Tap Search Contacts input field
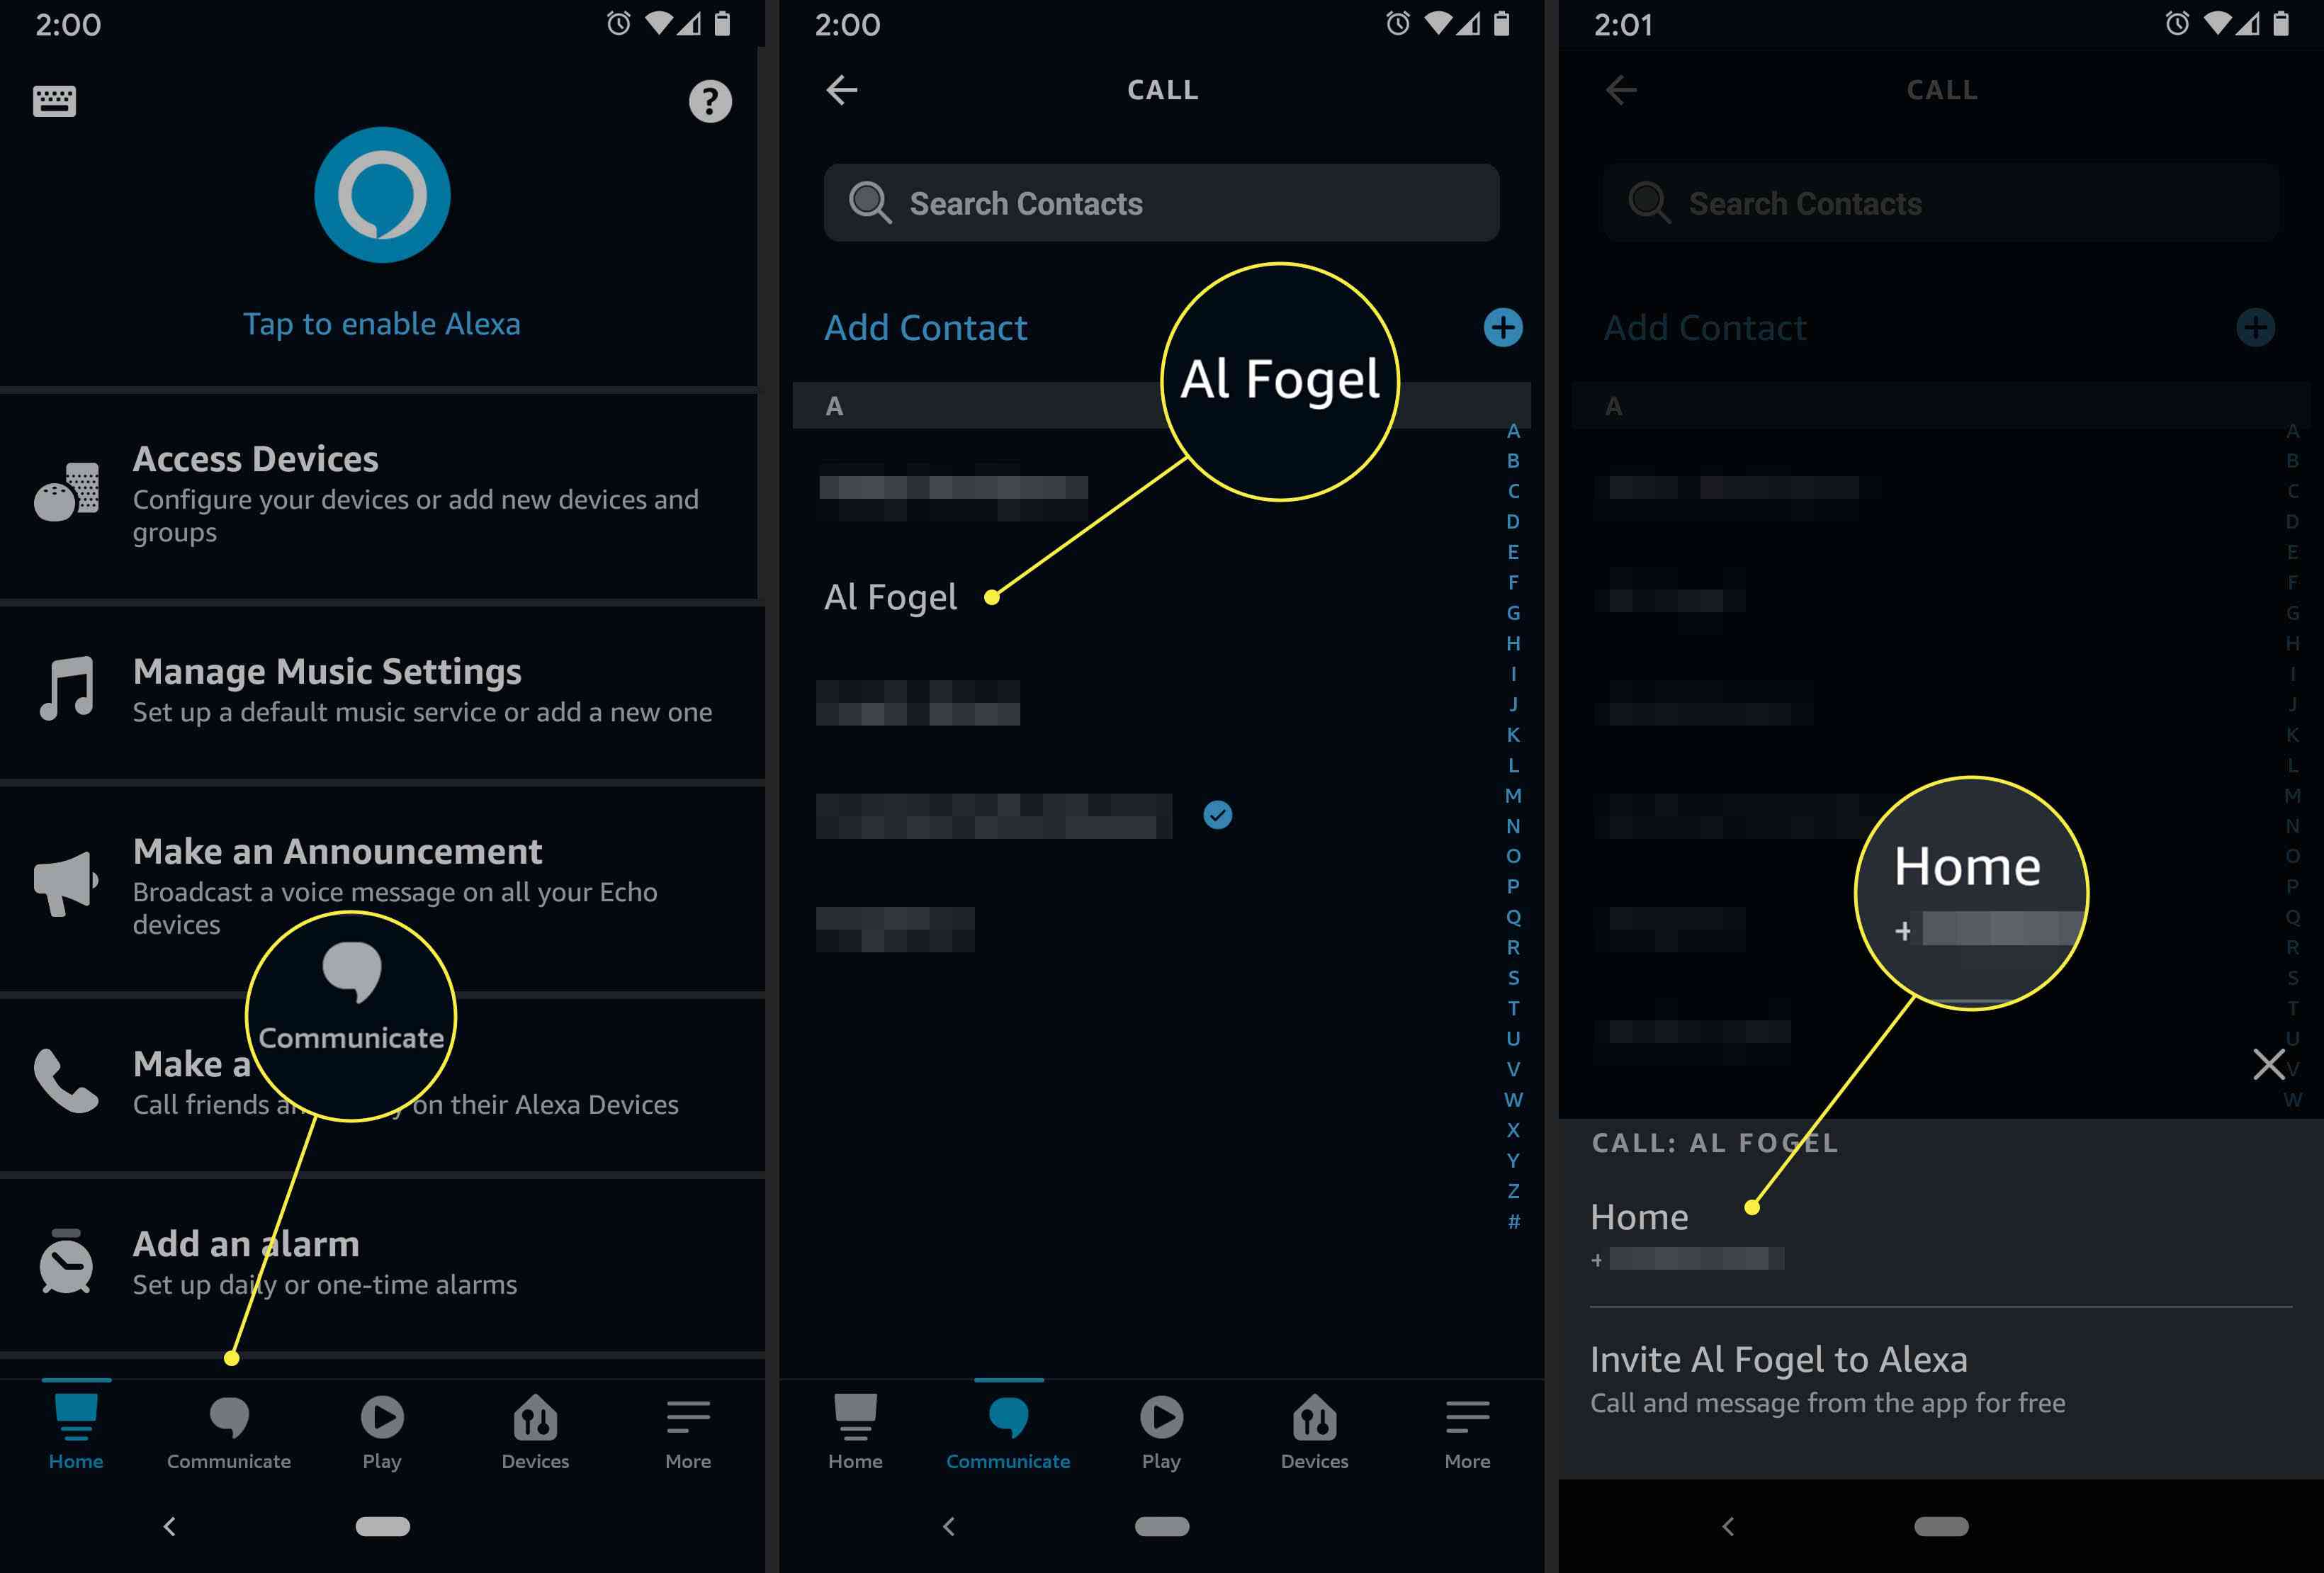The height and width of the screenshot is (1573, 2324). (1163, 202)
